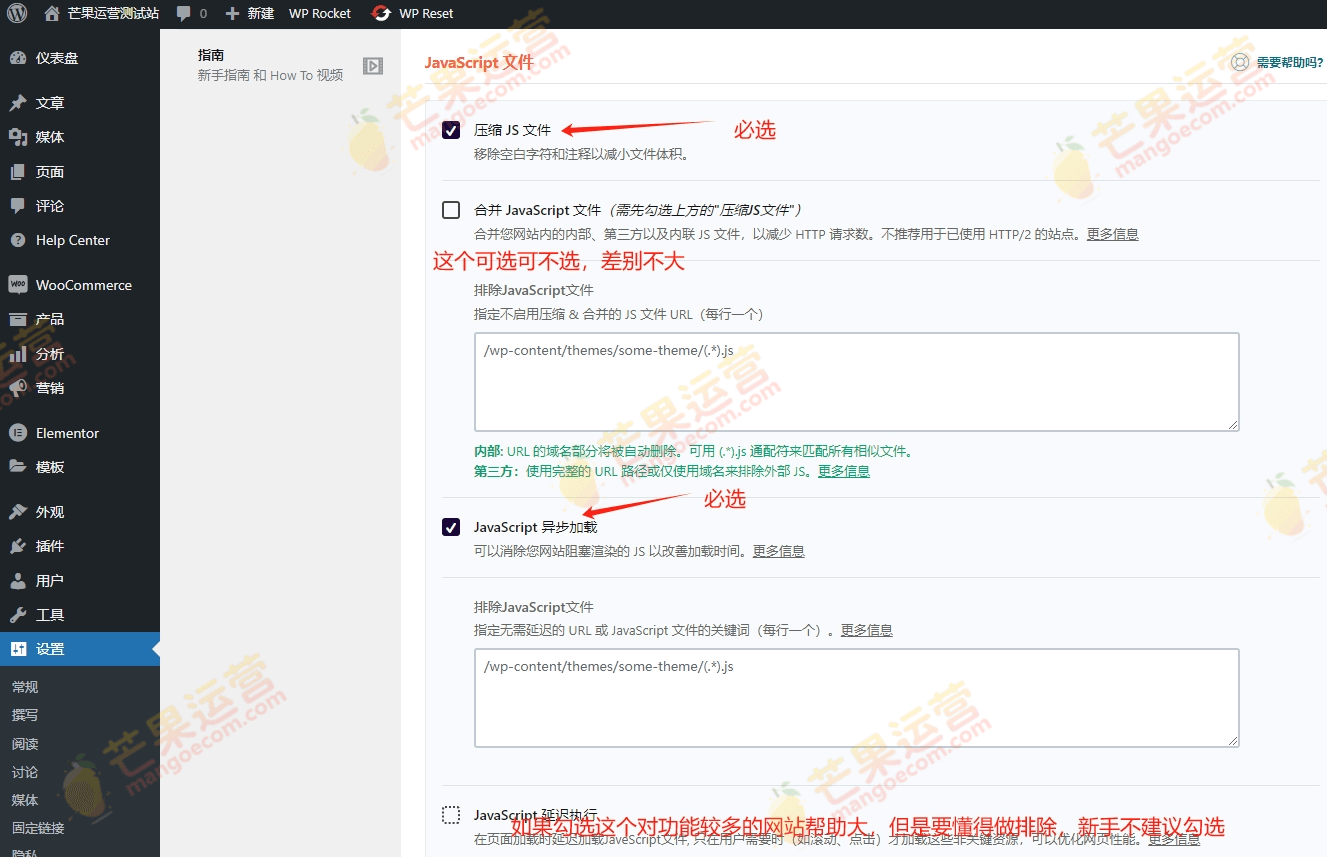Screen dimensions: 1327x857
Task: Select 常规 under the settings menu
Action: (x=25, y=687)
